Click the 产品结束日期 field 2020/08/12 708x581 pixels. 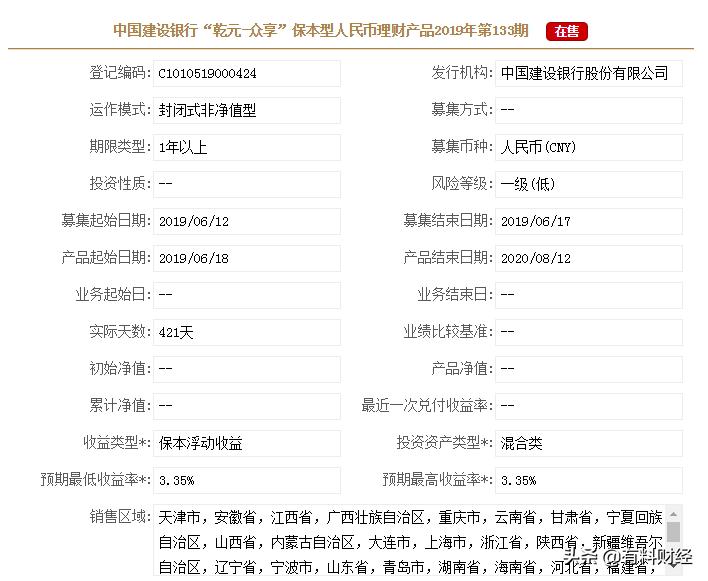coord(589,258)
